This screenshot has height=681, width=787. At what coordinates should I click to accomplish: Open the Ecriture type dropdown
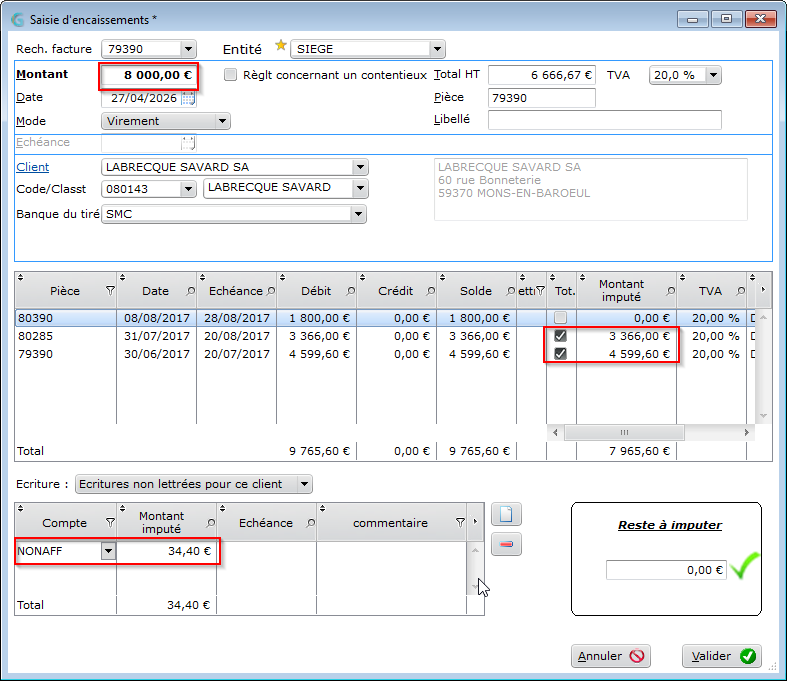click(x=304, y=484)
